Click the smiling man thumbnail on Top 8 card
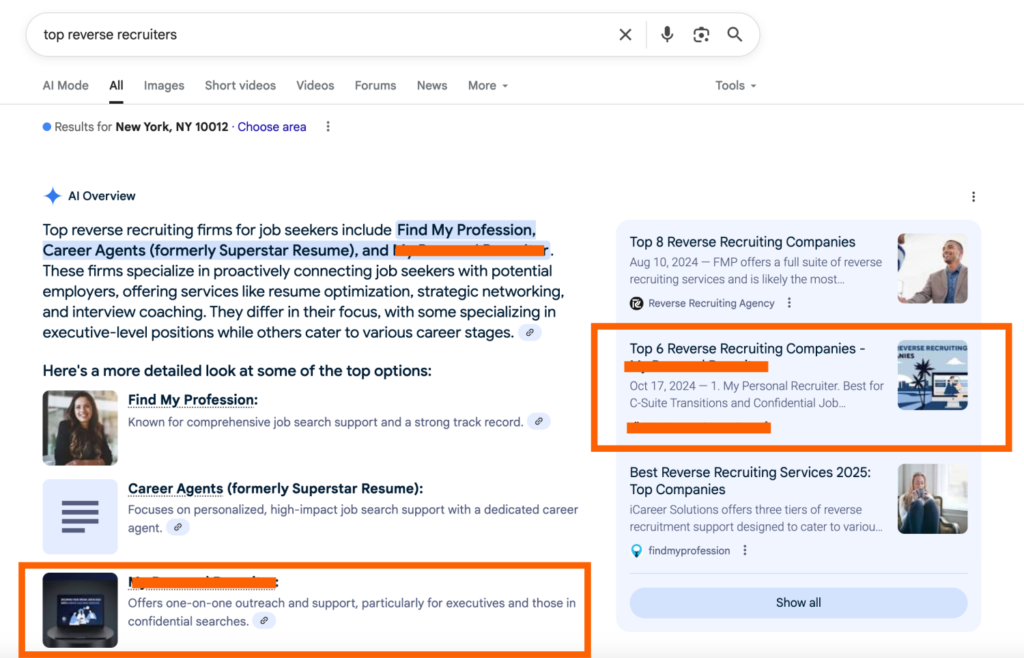Image resolution: width=1024 pixels, height=658 pixels. tap(933, 268)
